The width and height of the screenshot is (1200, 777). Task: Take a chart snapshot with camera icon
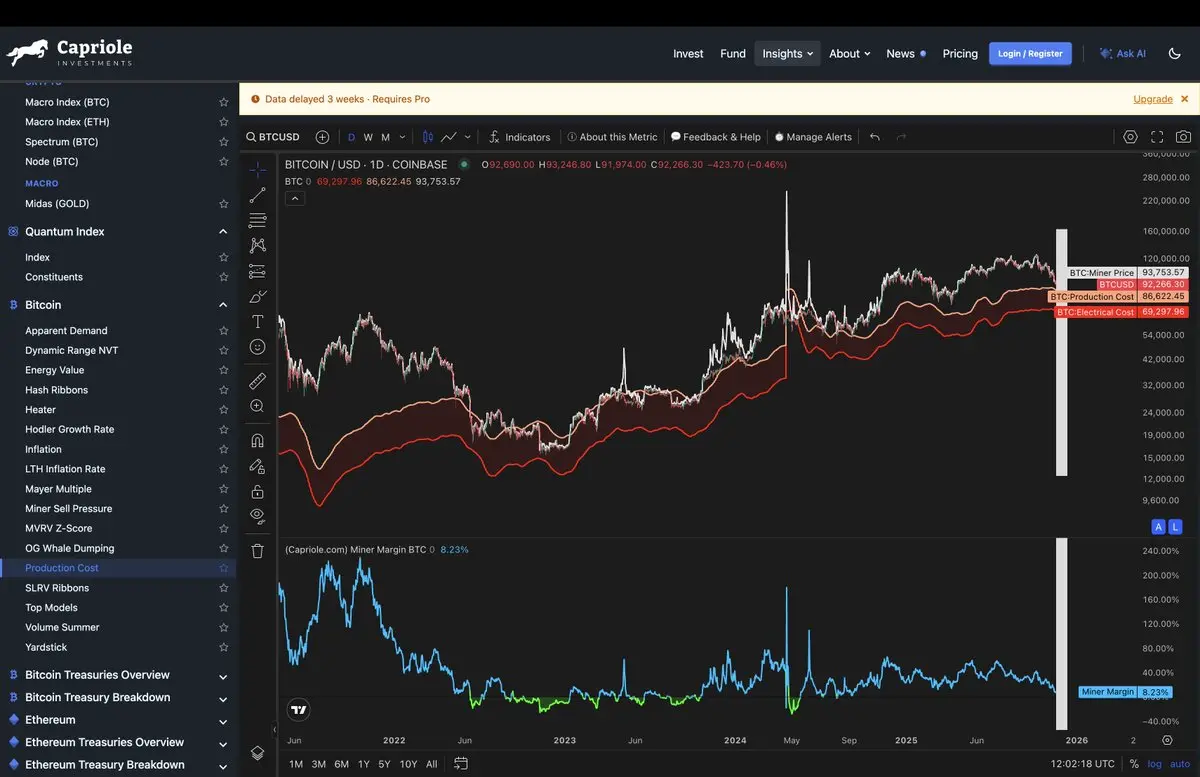(1183, 137)
